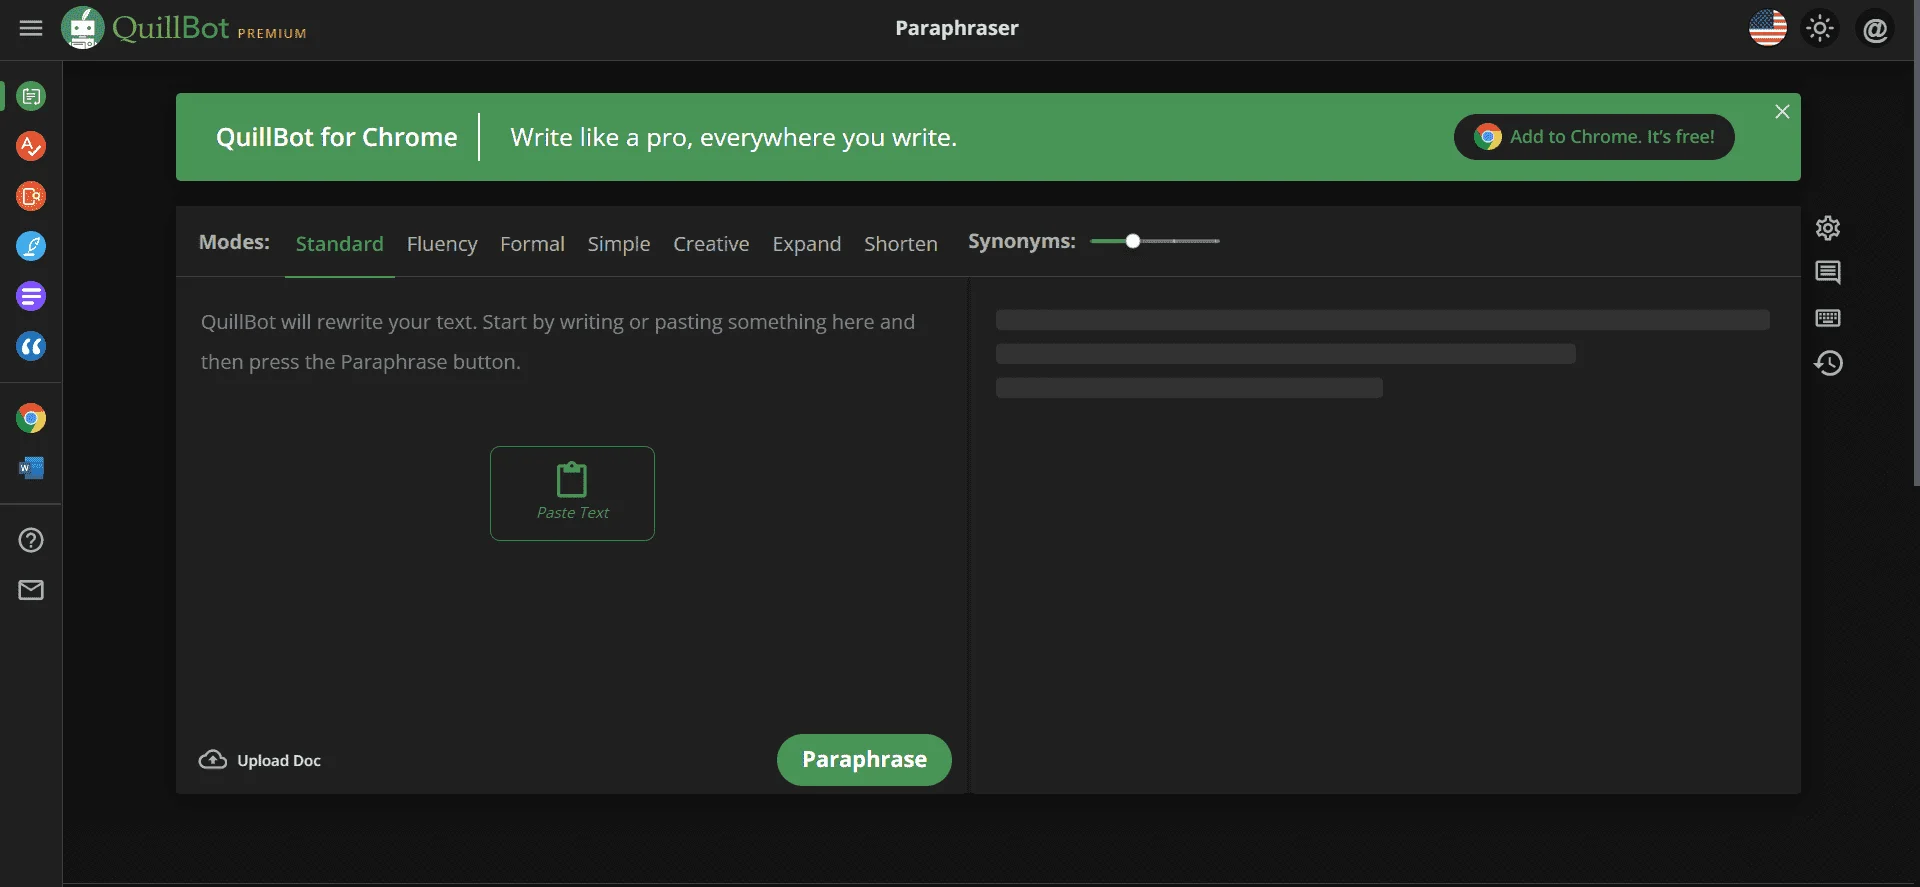Toggle light mode with sun icon
The width and height of the screenshot is (1920, 887).
(1820, 28)
